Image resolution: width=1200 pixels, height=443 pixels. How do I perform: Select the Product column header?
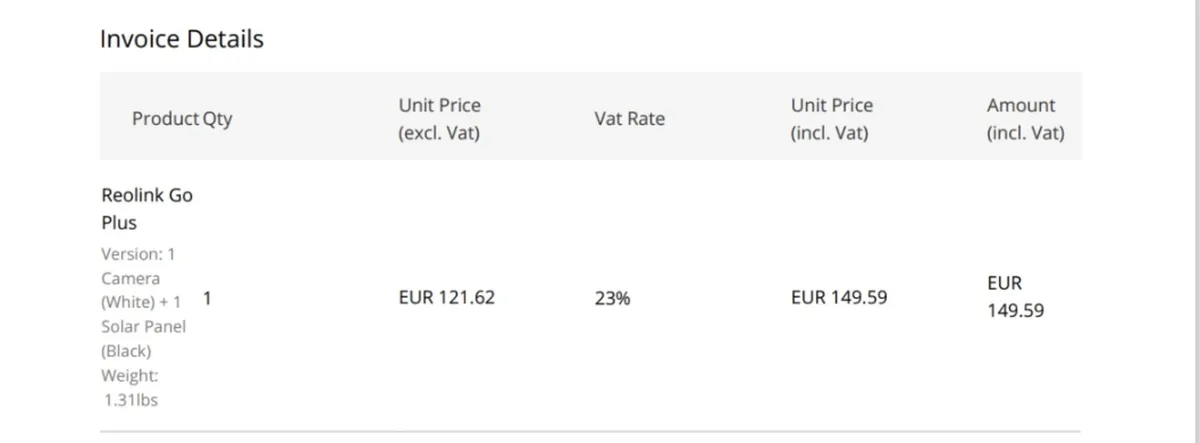click(x=165, y=119)
